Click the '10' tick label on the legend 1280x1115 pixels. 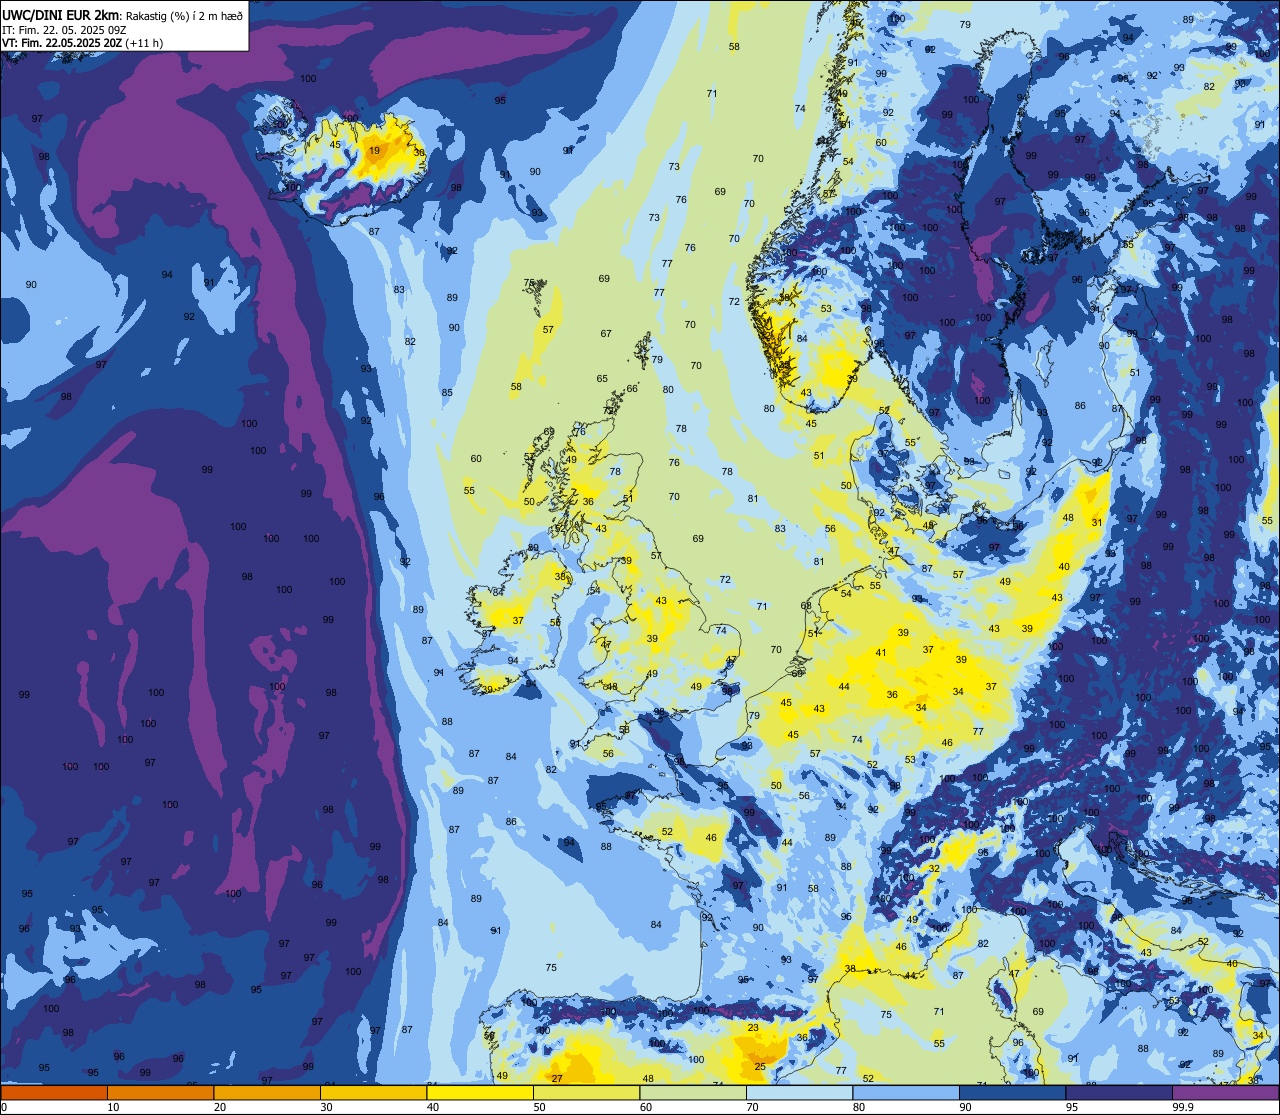pyautogui.click(x=113, y=1107)
